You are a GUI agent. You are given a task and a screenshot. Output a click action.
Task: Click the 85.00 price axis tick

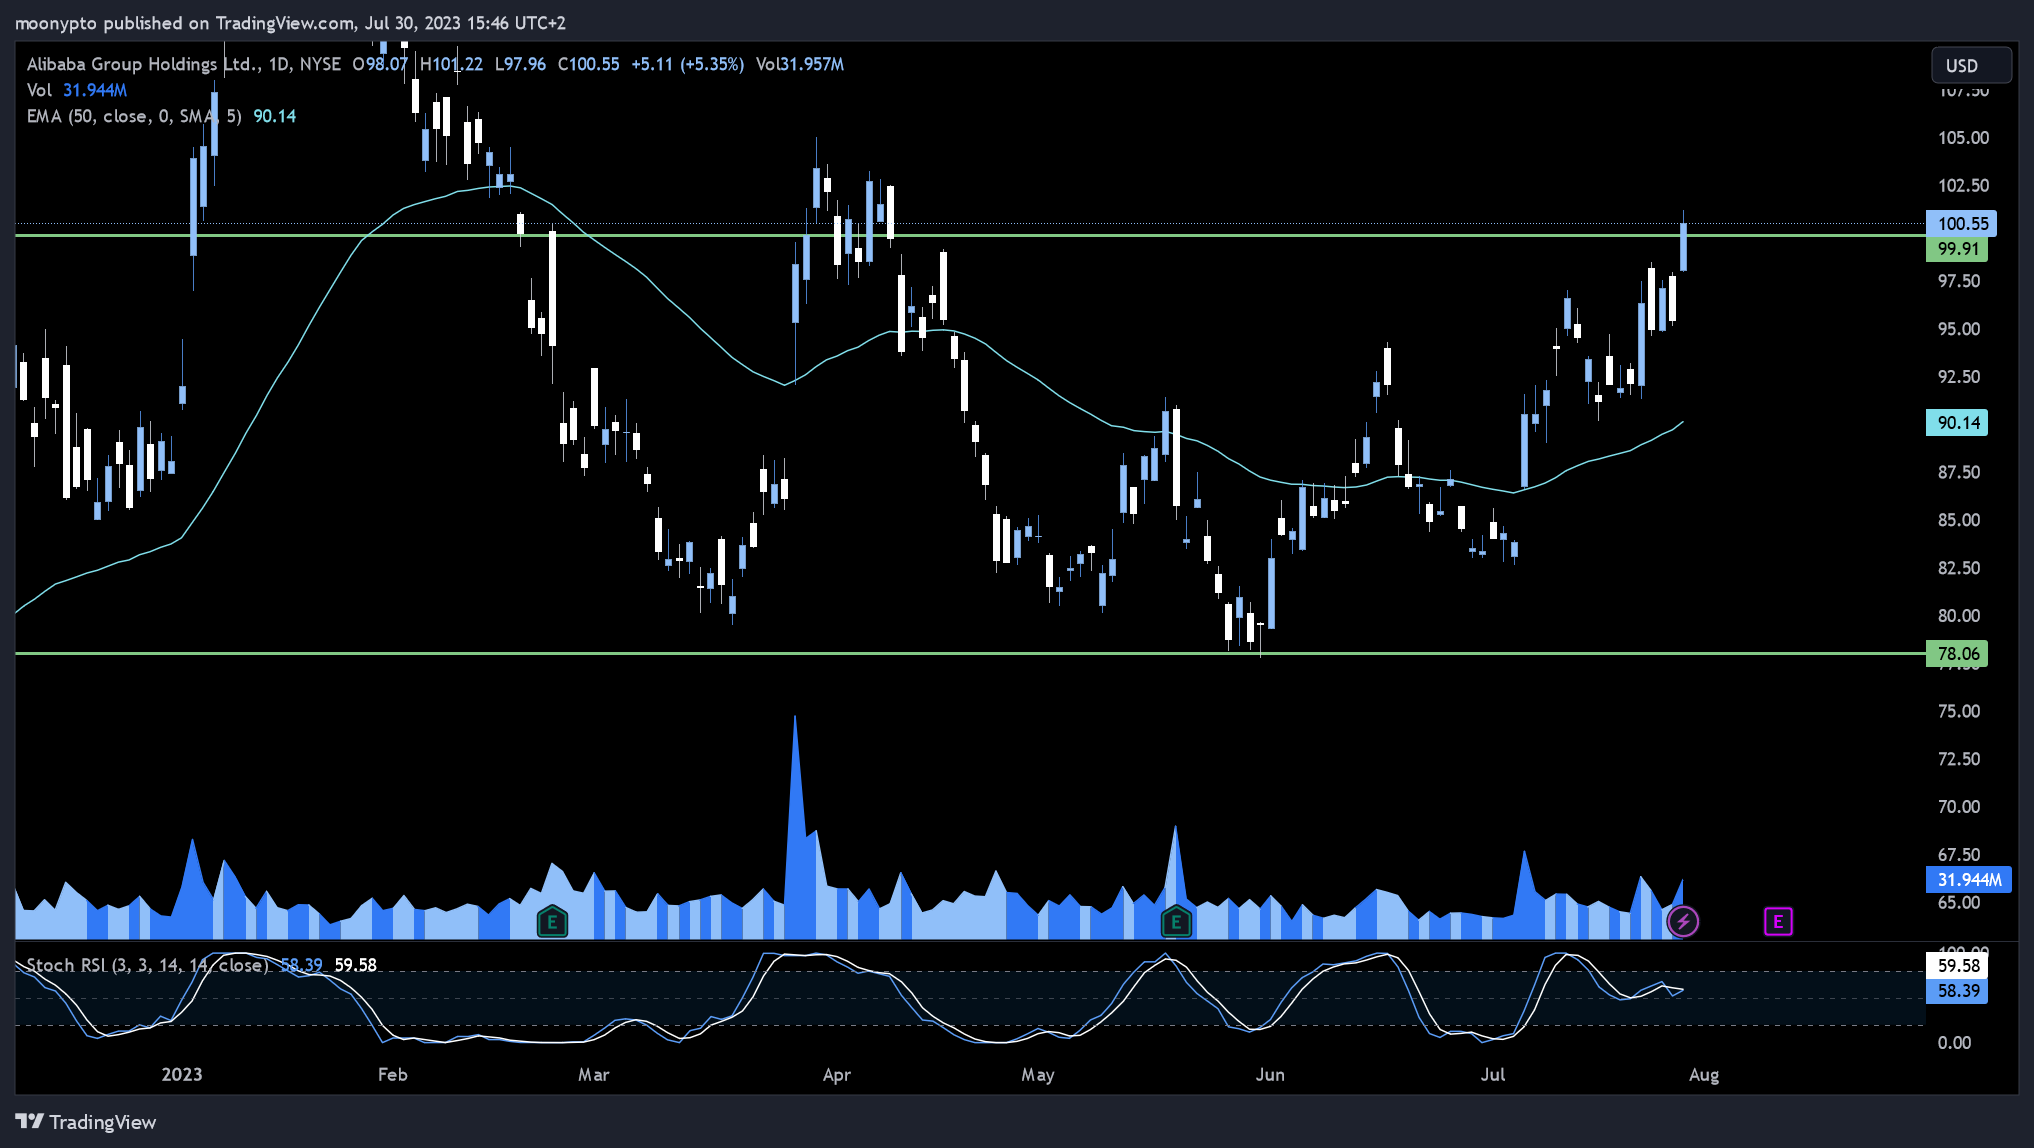click(x=1959, y=520)
